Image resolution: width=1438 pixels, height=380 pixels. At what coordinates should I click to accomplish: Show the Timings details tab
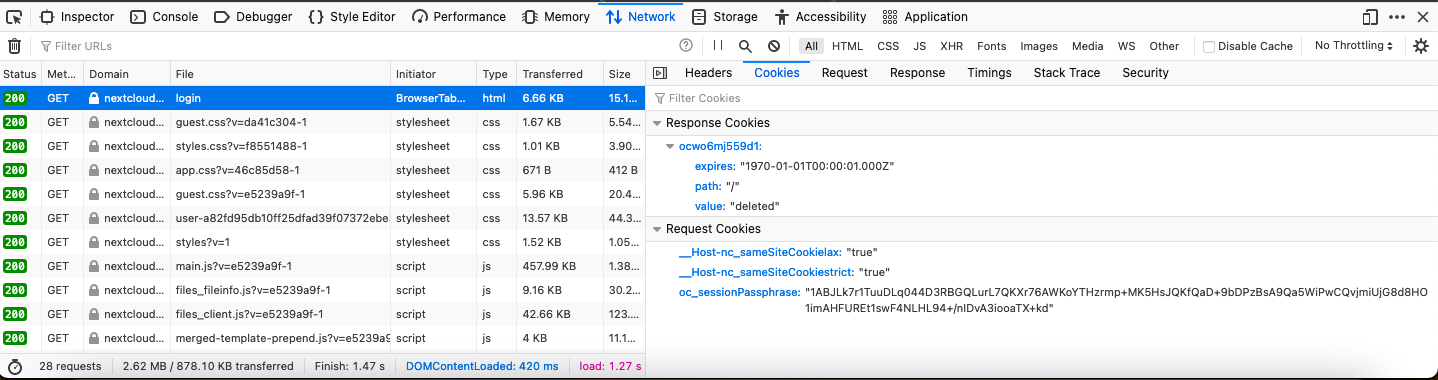(x=990, y=73)
